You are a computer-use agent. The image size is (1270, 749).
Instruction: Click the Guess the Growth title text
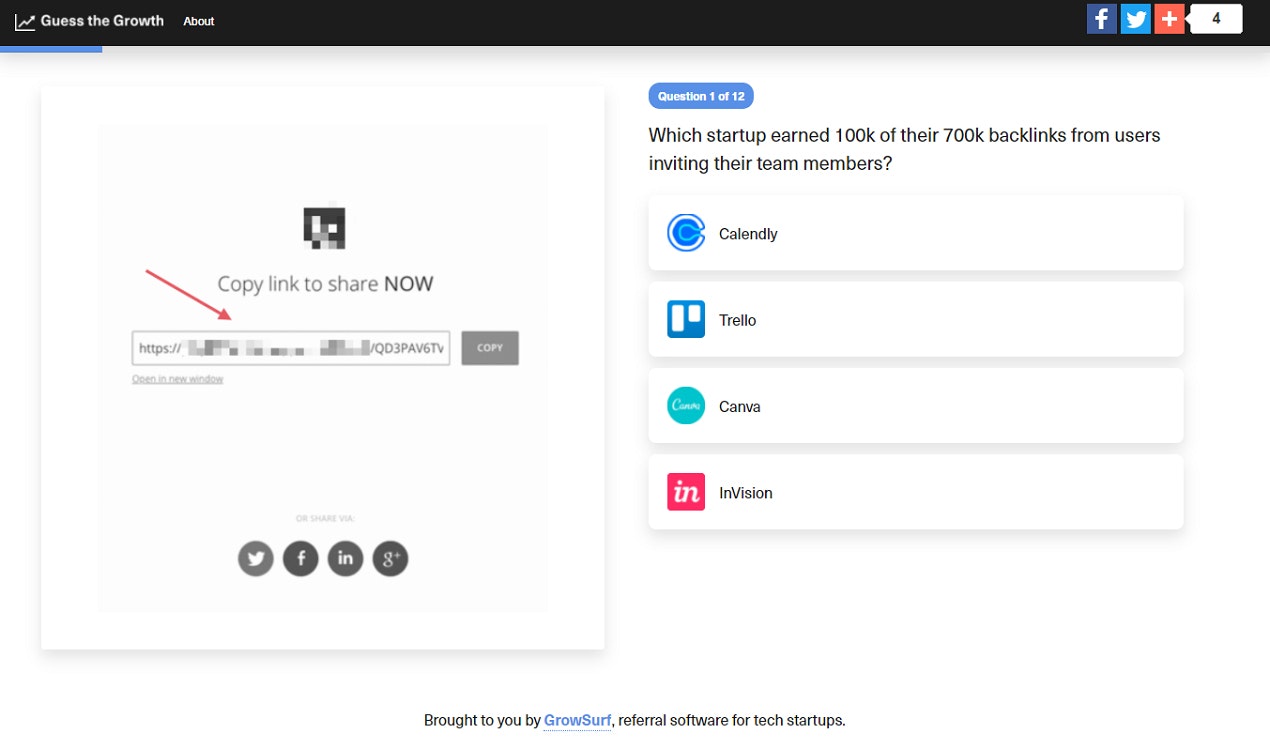[102, 21]
